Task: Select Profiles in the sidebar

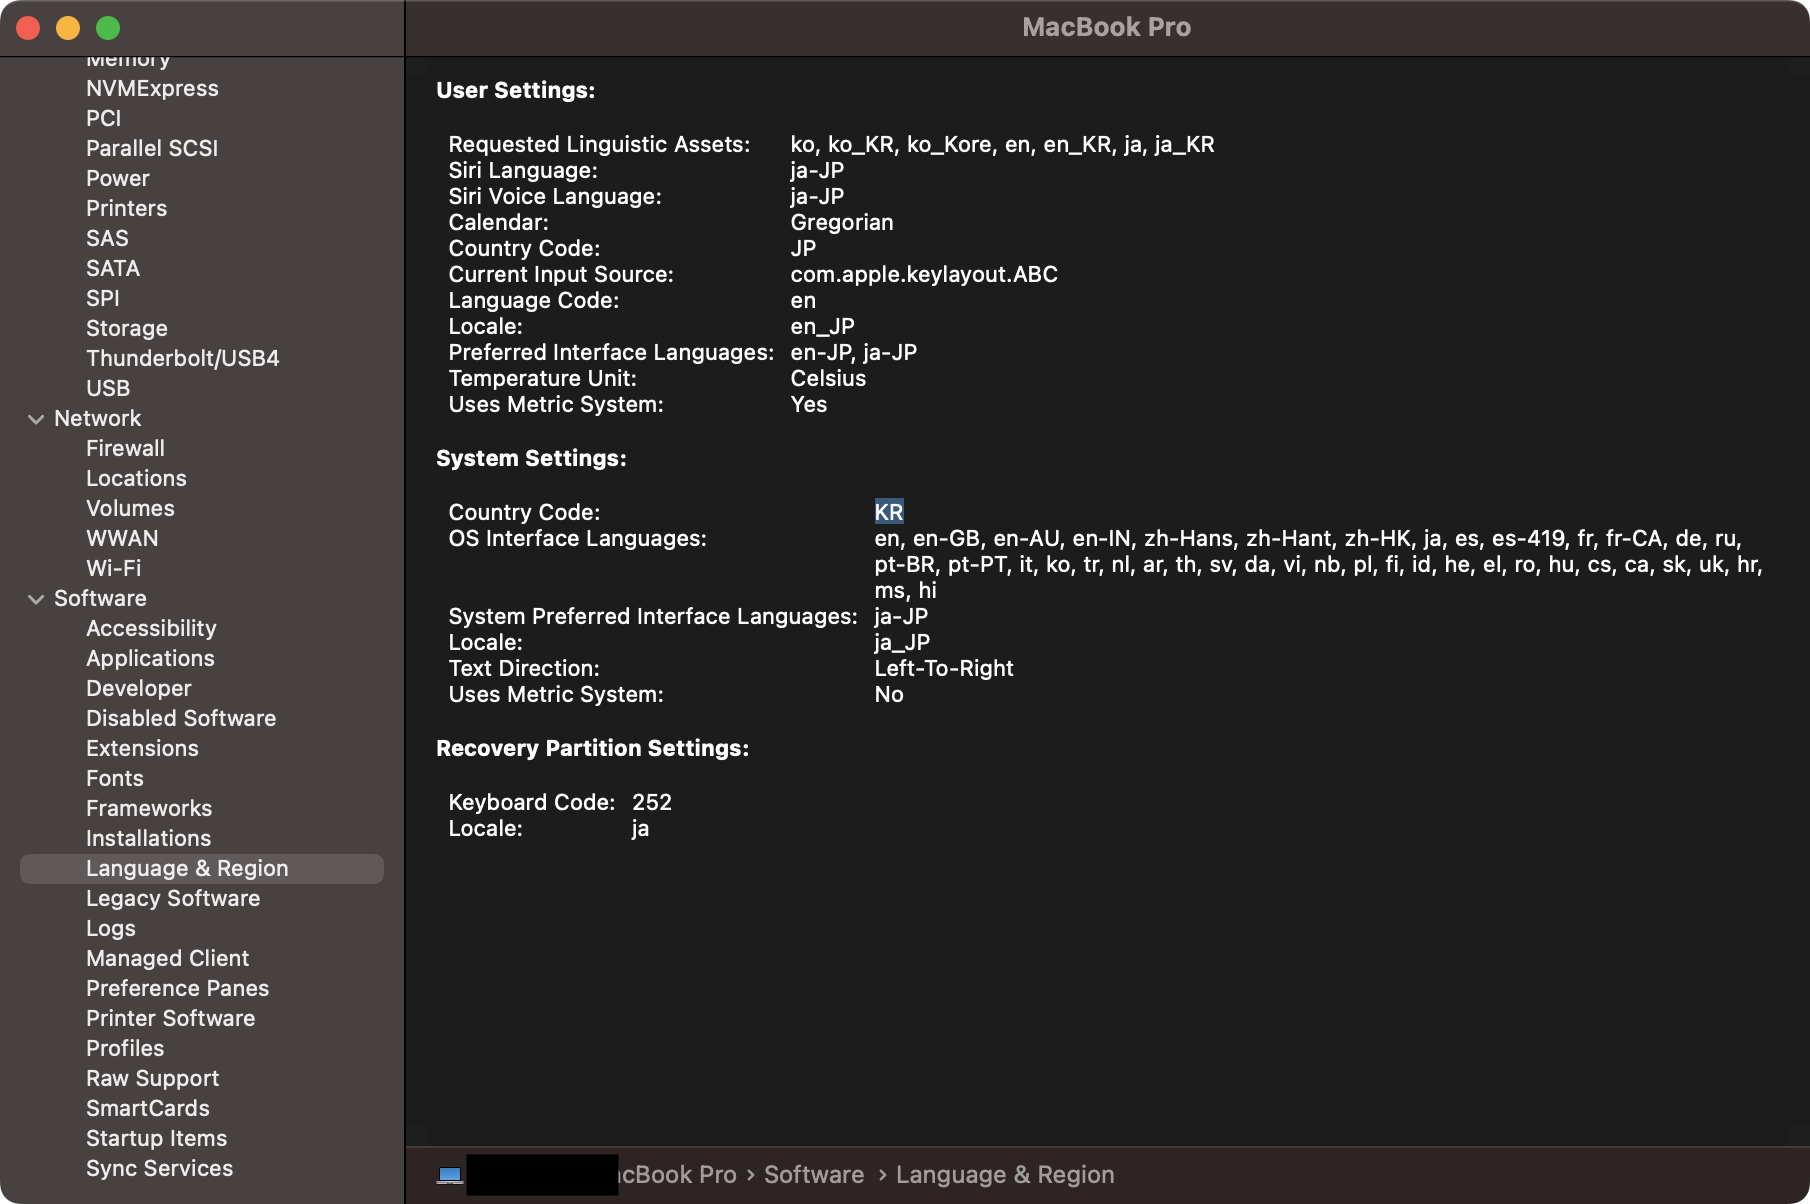Action: click(x=125, y=1048)
